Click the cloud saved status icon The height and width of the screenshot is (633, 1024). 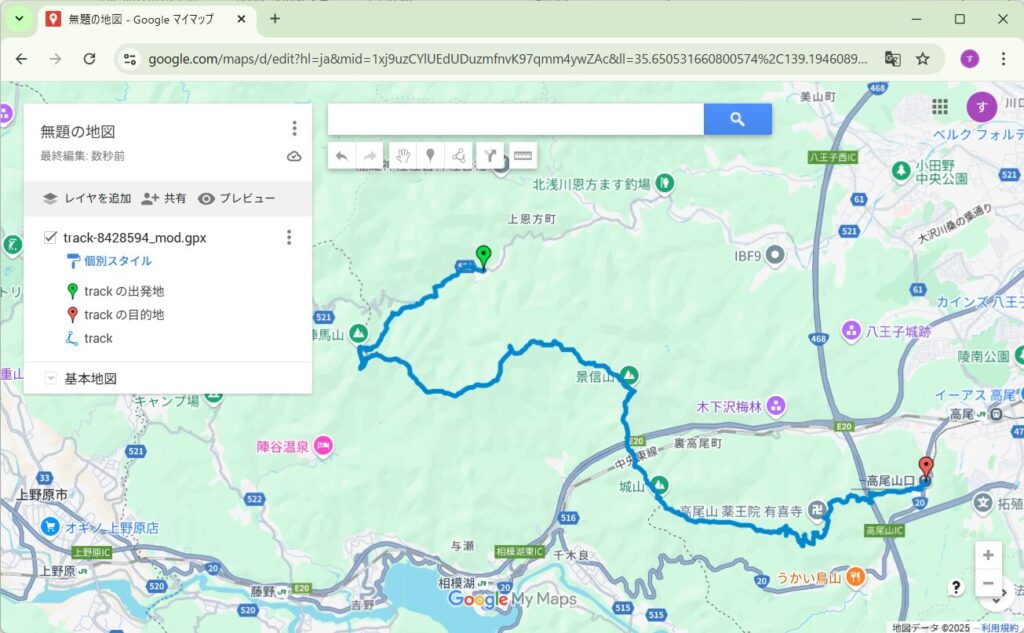[x=294, y=156]
